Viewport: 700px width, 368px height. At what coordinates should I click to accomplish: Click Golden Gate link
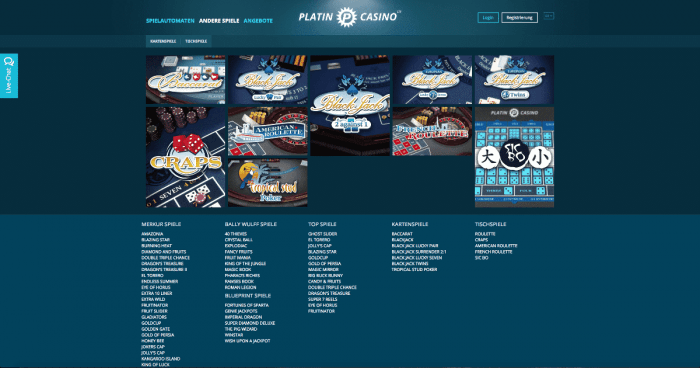(156, 329)
